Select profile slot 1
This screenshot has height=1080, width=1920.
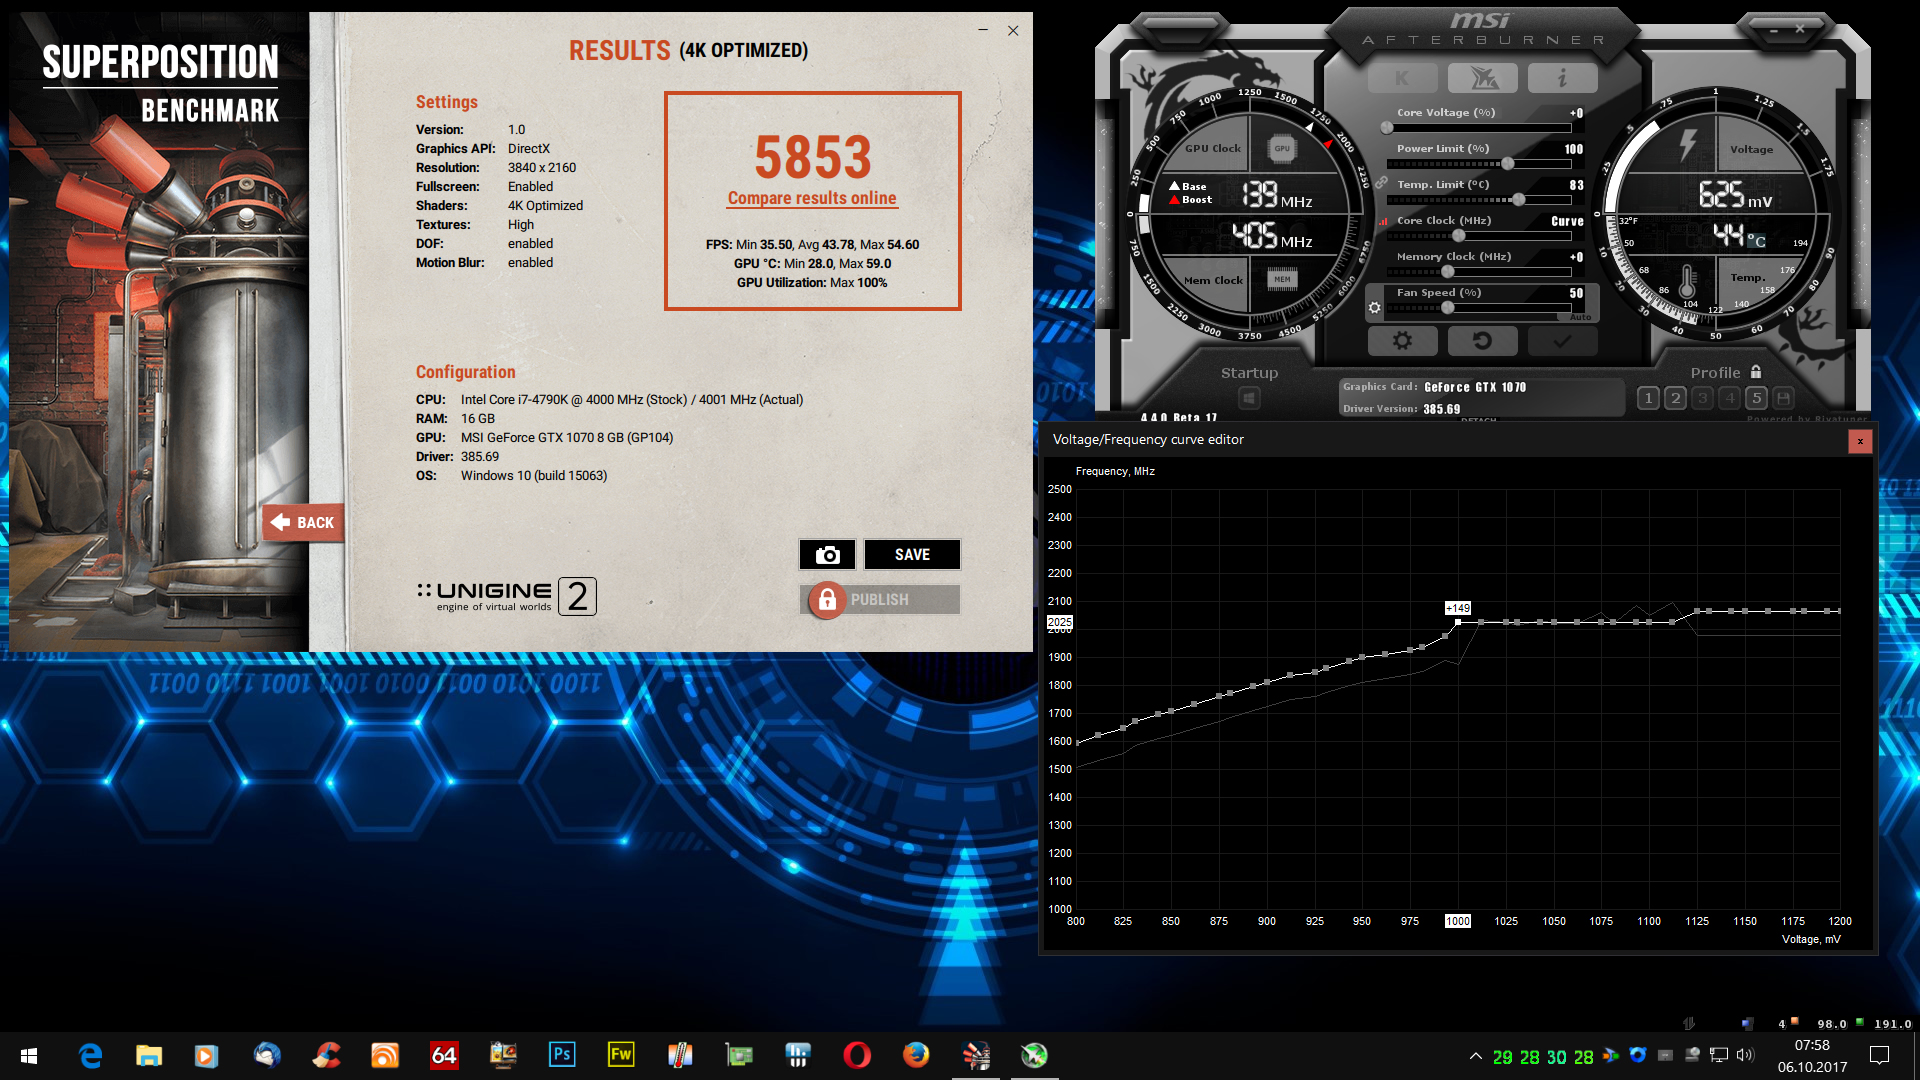[x=1648, y=398]
